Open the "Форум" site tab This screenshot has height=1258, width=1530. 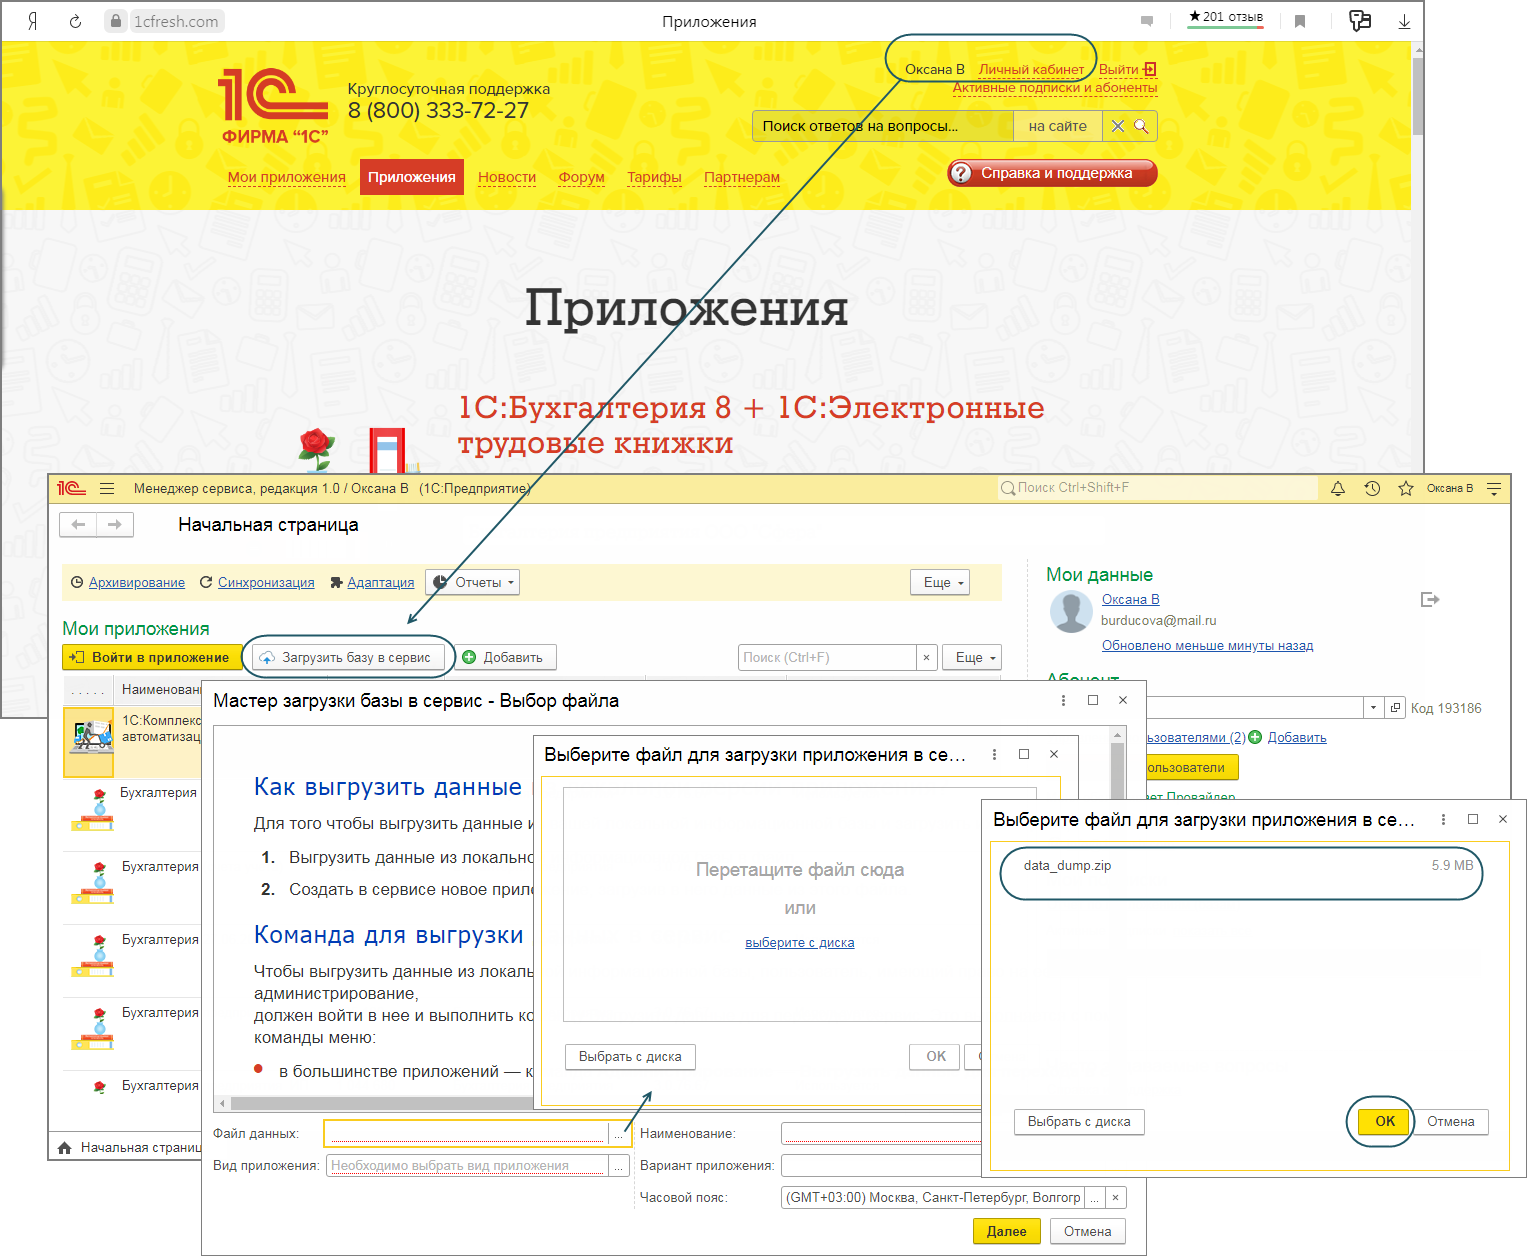581,177
